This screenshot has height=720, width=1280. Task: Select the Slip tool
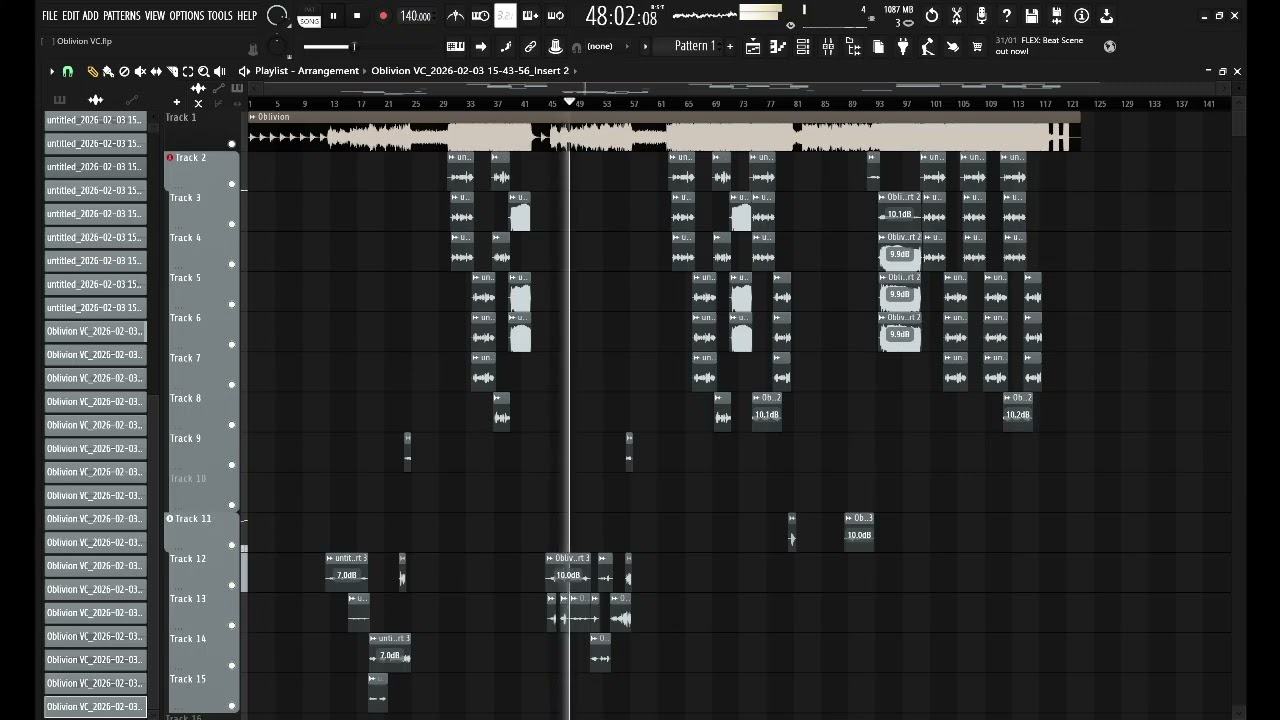tap(156, 71)
